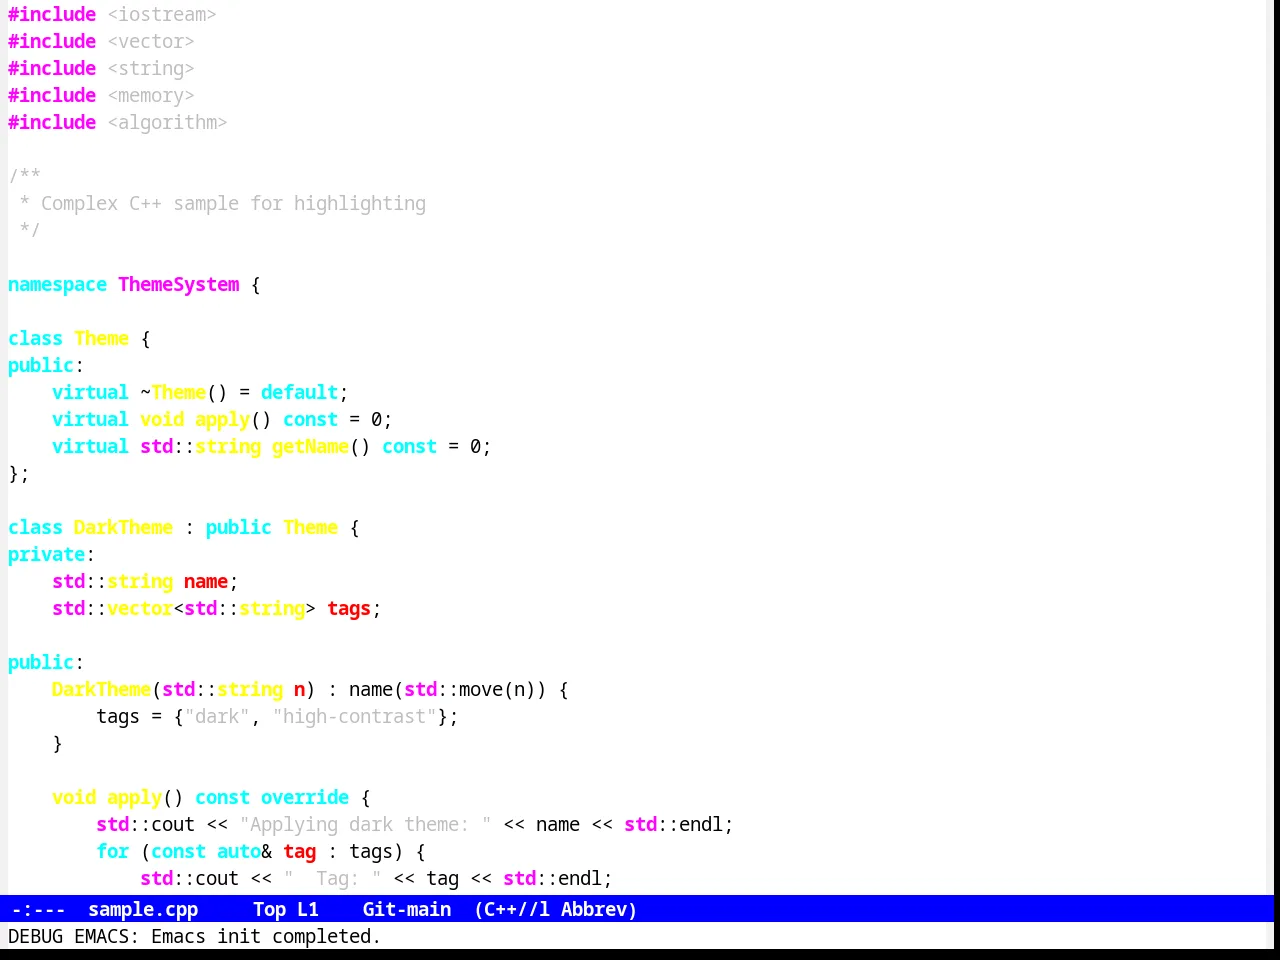Image resolution: width=1280 pixels, height=960 pixels.
Task: Click the C++//l major mode indicator
Action: [512, 909]
